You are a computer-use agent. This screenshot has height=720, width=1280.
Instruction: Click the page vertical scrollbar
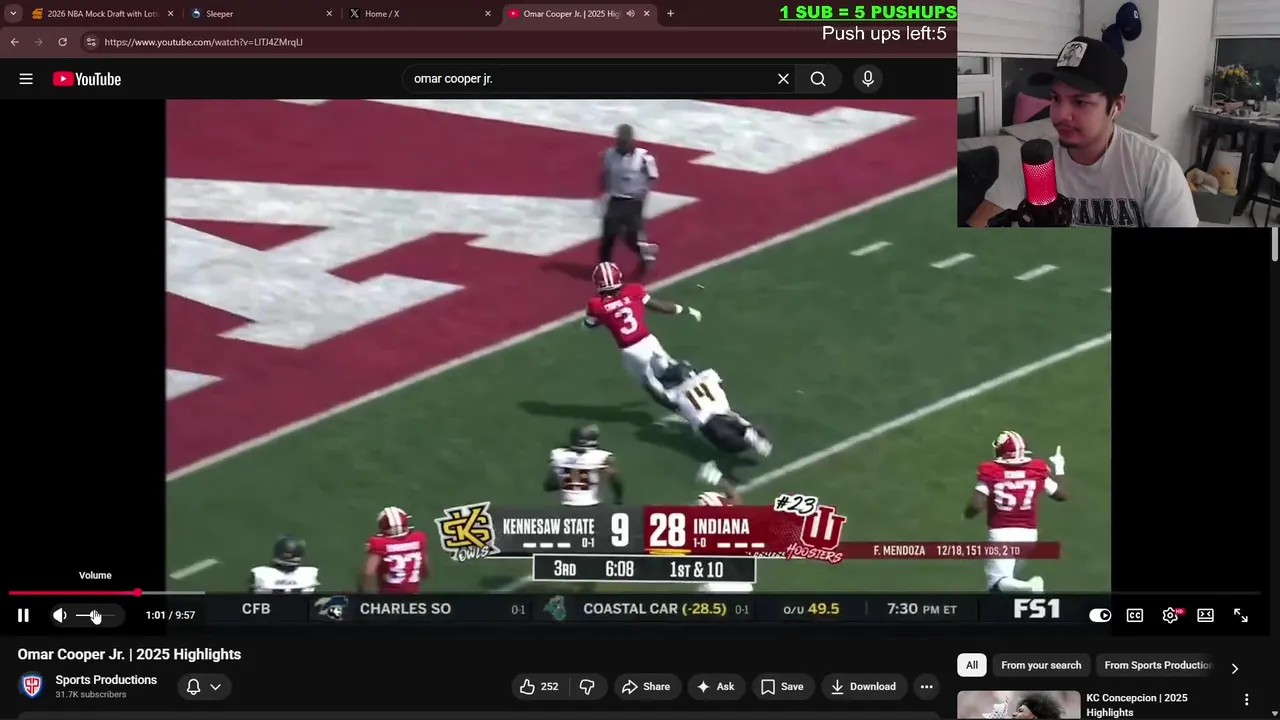tap(1275, 245)
